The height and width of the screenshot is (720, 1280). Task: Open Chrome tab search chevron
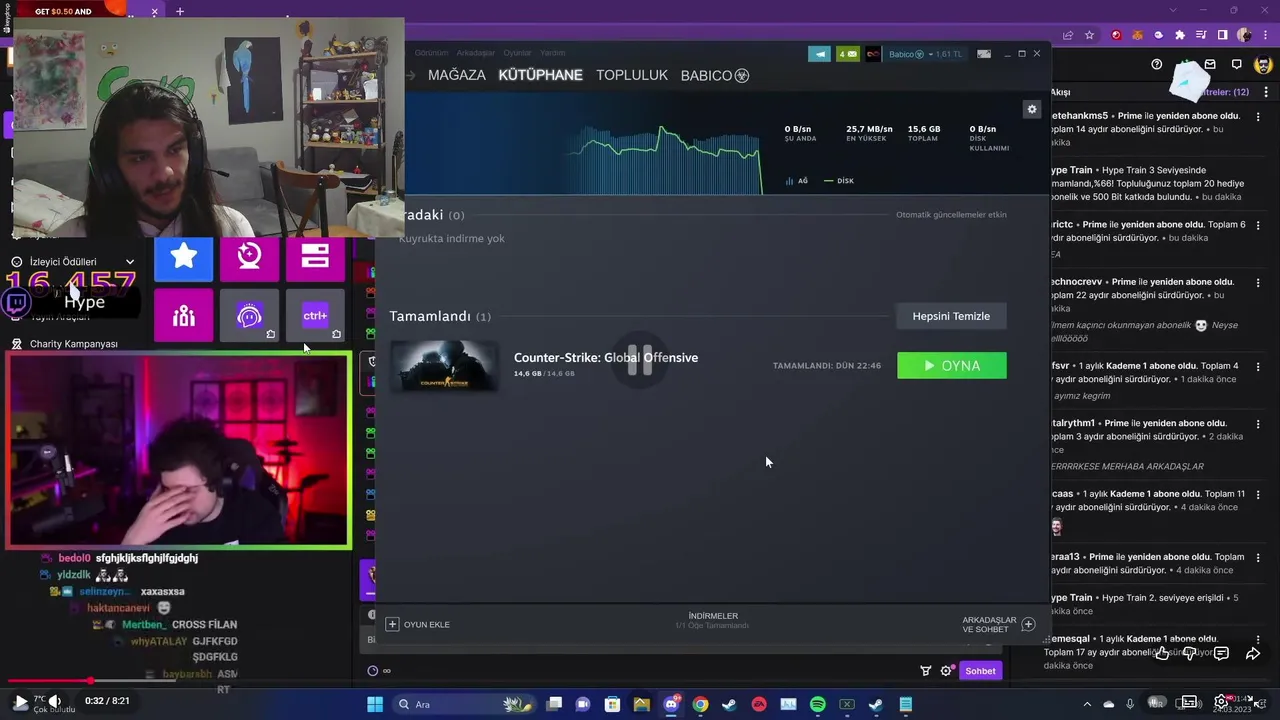pos(1173,10)
